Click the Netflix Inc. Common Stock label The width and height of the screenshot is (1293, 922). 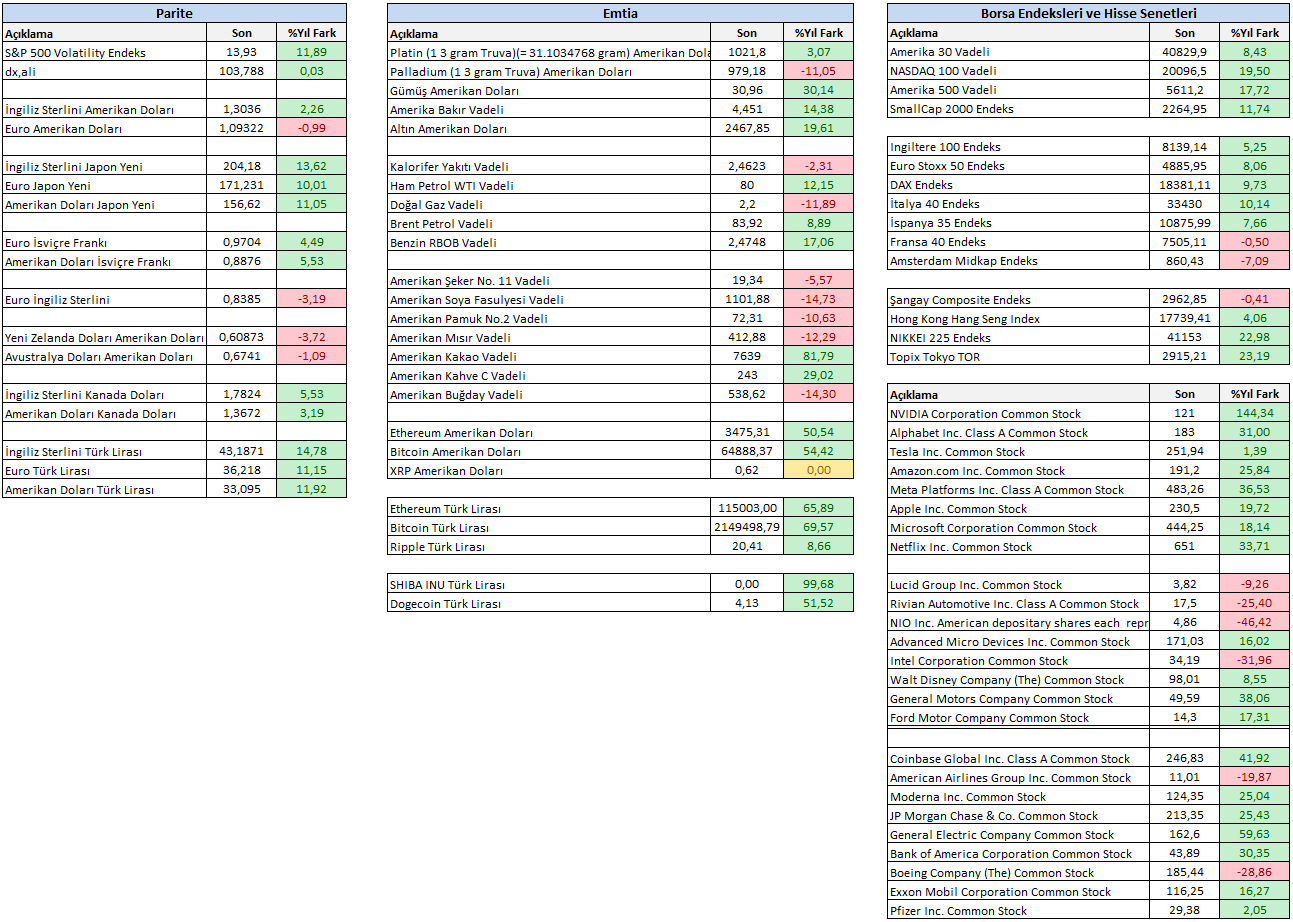(x=1018, y=546)
